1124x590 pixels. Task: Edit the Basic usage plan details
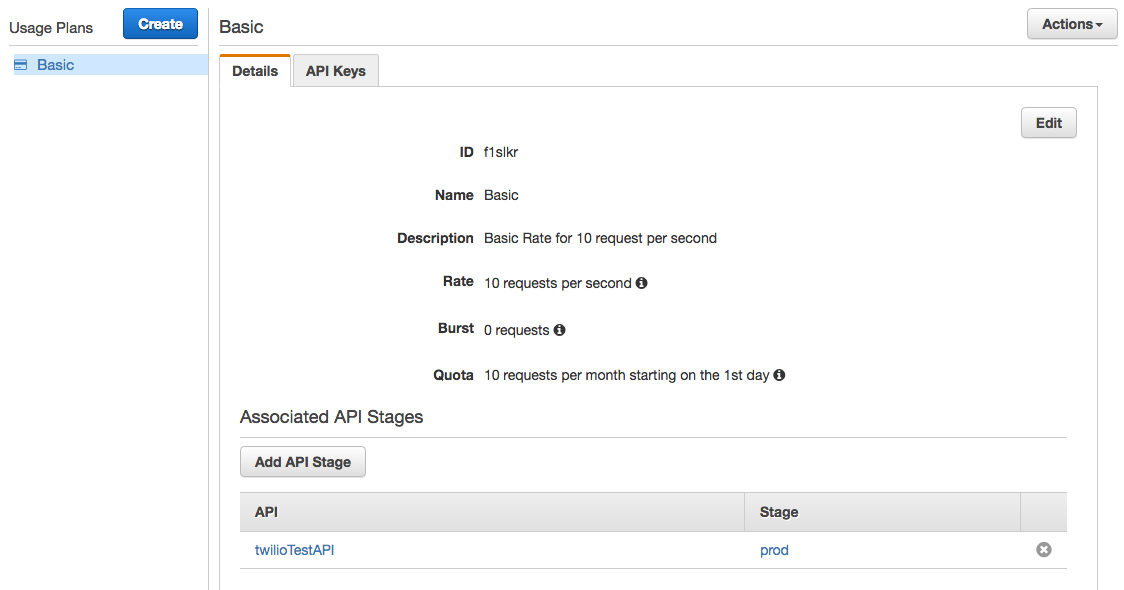coord(1049,123)
